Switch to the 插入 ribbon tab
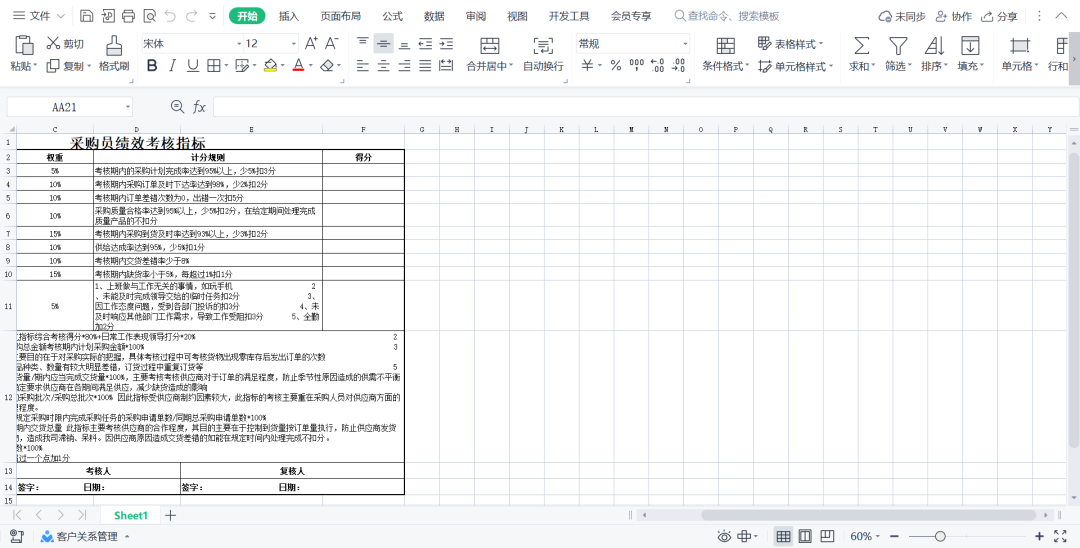Image resolution: width=1080 pixels, height=548 pixels. point(289,16)
